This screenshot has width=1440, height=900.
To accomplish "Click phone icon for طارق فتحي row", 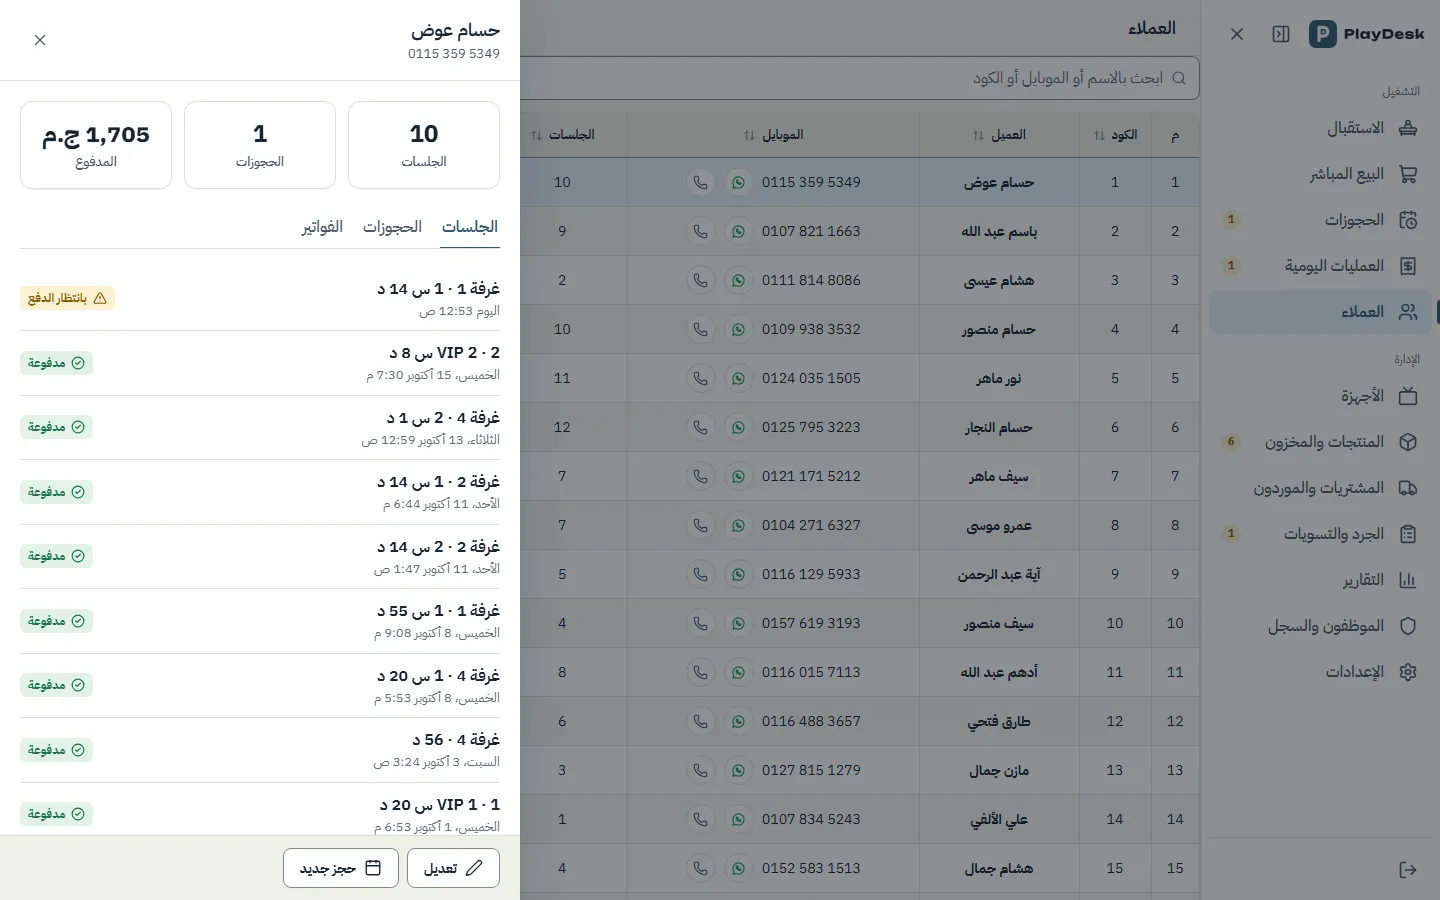I will click(x=700, y=721).
